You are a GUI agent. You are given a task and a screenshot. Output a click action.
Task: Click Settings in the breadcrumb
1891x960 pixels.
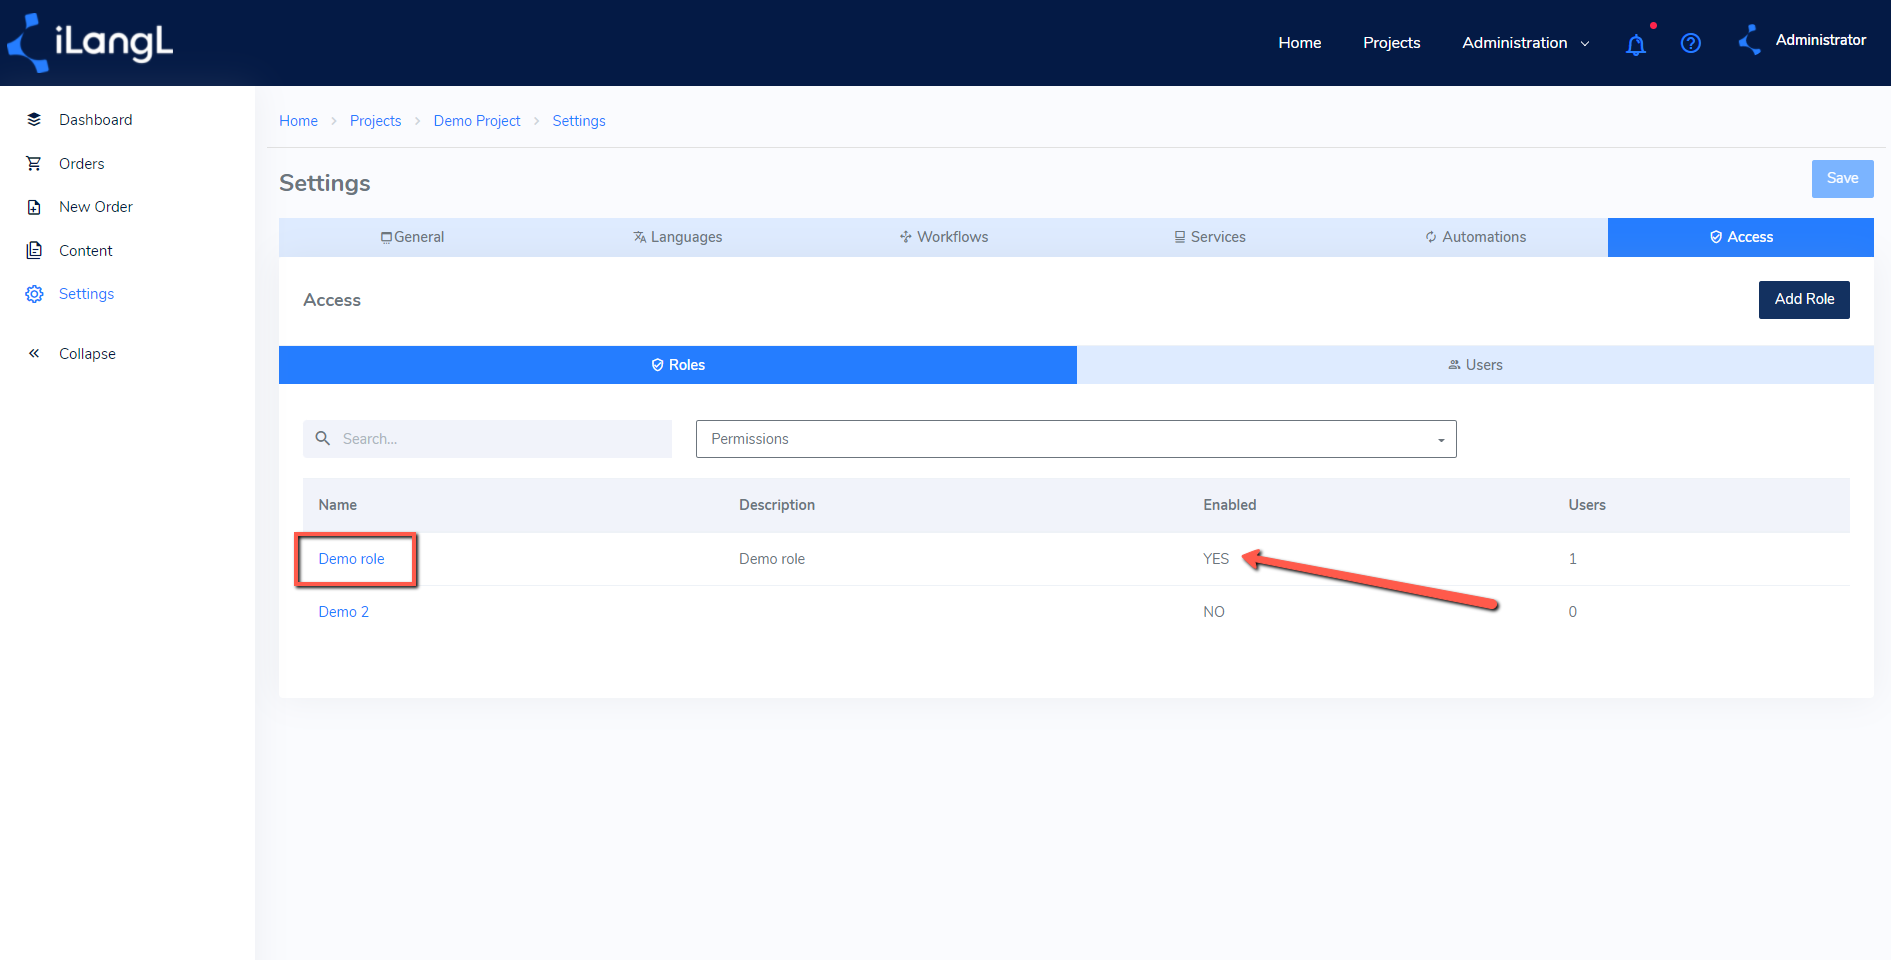coord(579,121)
